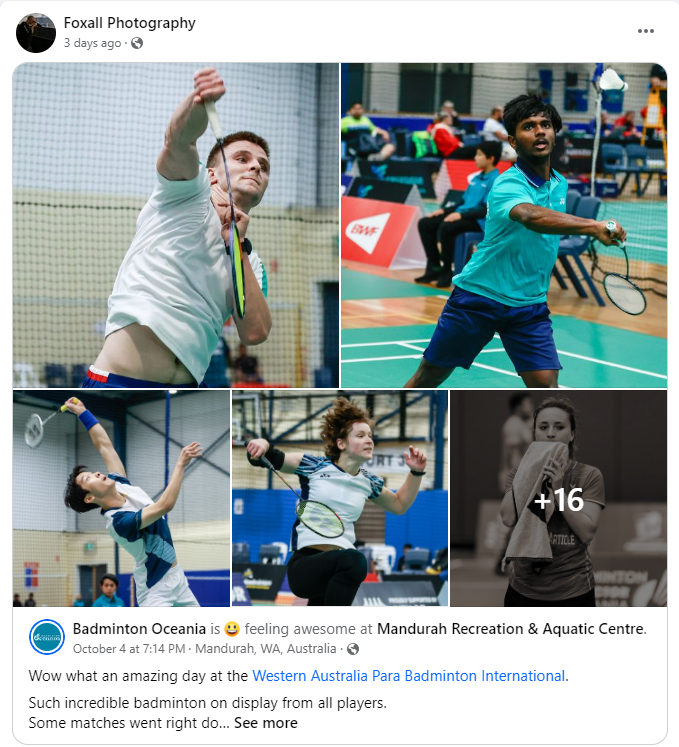
Task: Open the three-dots post options menu
Action: point(646,31)
